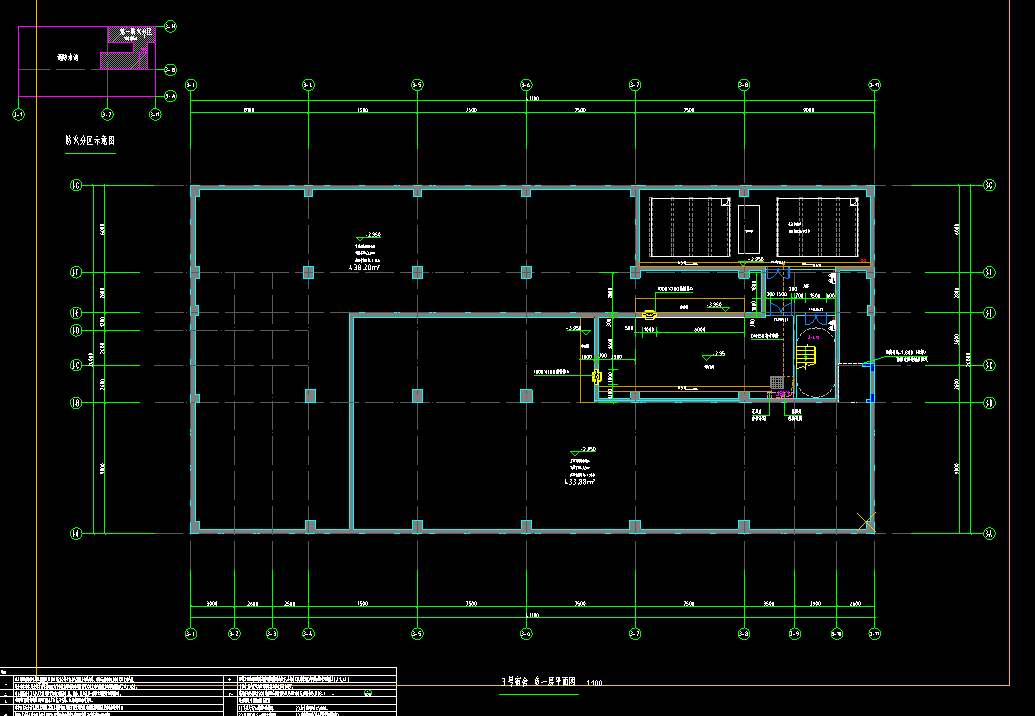Click the notes table at bottom-left
Screen dimensions: 1035x716
(x=198, y=691)
